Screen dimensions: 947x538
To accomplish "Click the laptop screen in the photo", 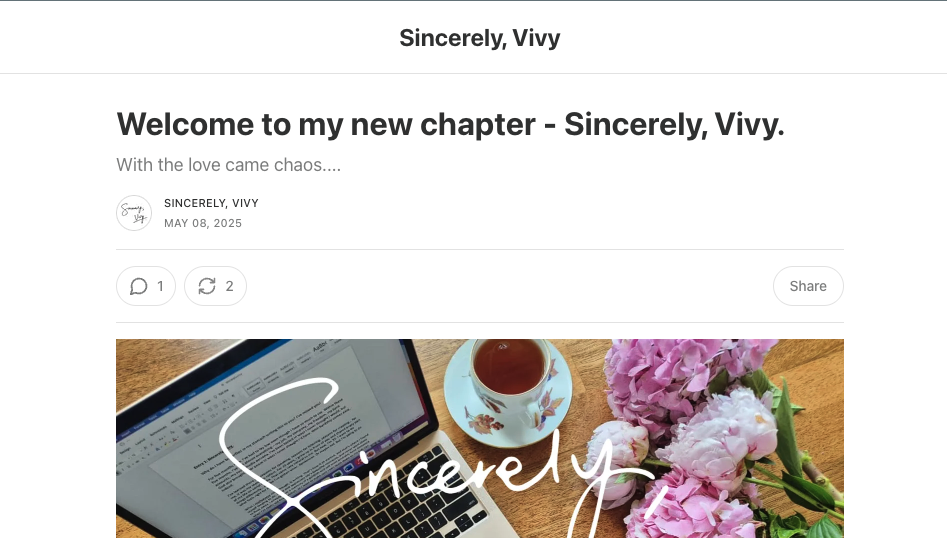I will [x=272, y=423].
